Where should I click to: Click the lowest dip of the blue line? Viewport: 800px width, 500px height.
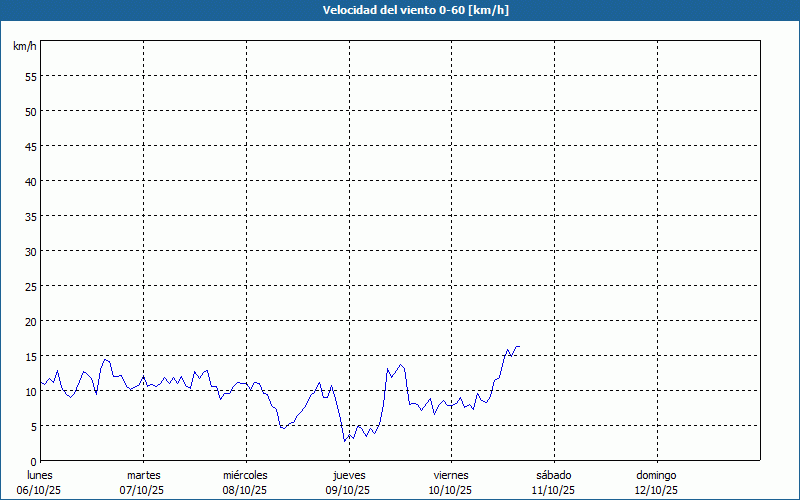344,441
